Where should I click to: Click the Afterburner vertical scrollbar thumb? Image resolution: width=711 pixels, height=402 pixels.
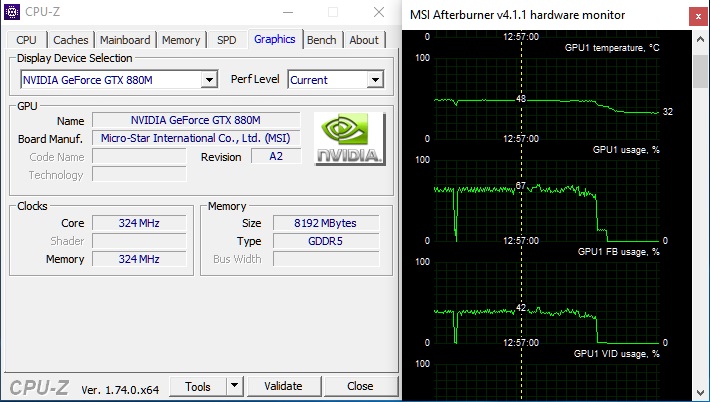[x=700, y=70]
